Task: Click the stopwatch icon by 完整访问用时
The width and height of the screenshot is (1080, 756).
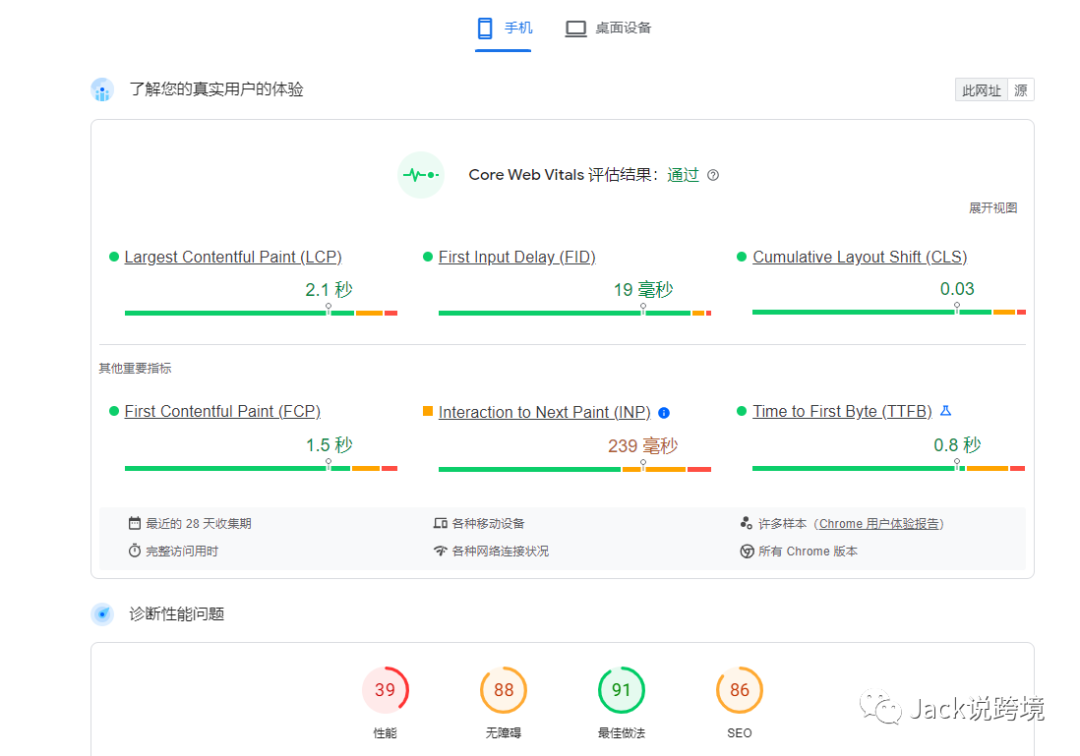Action: coord(134,551)
